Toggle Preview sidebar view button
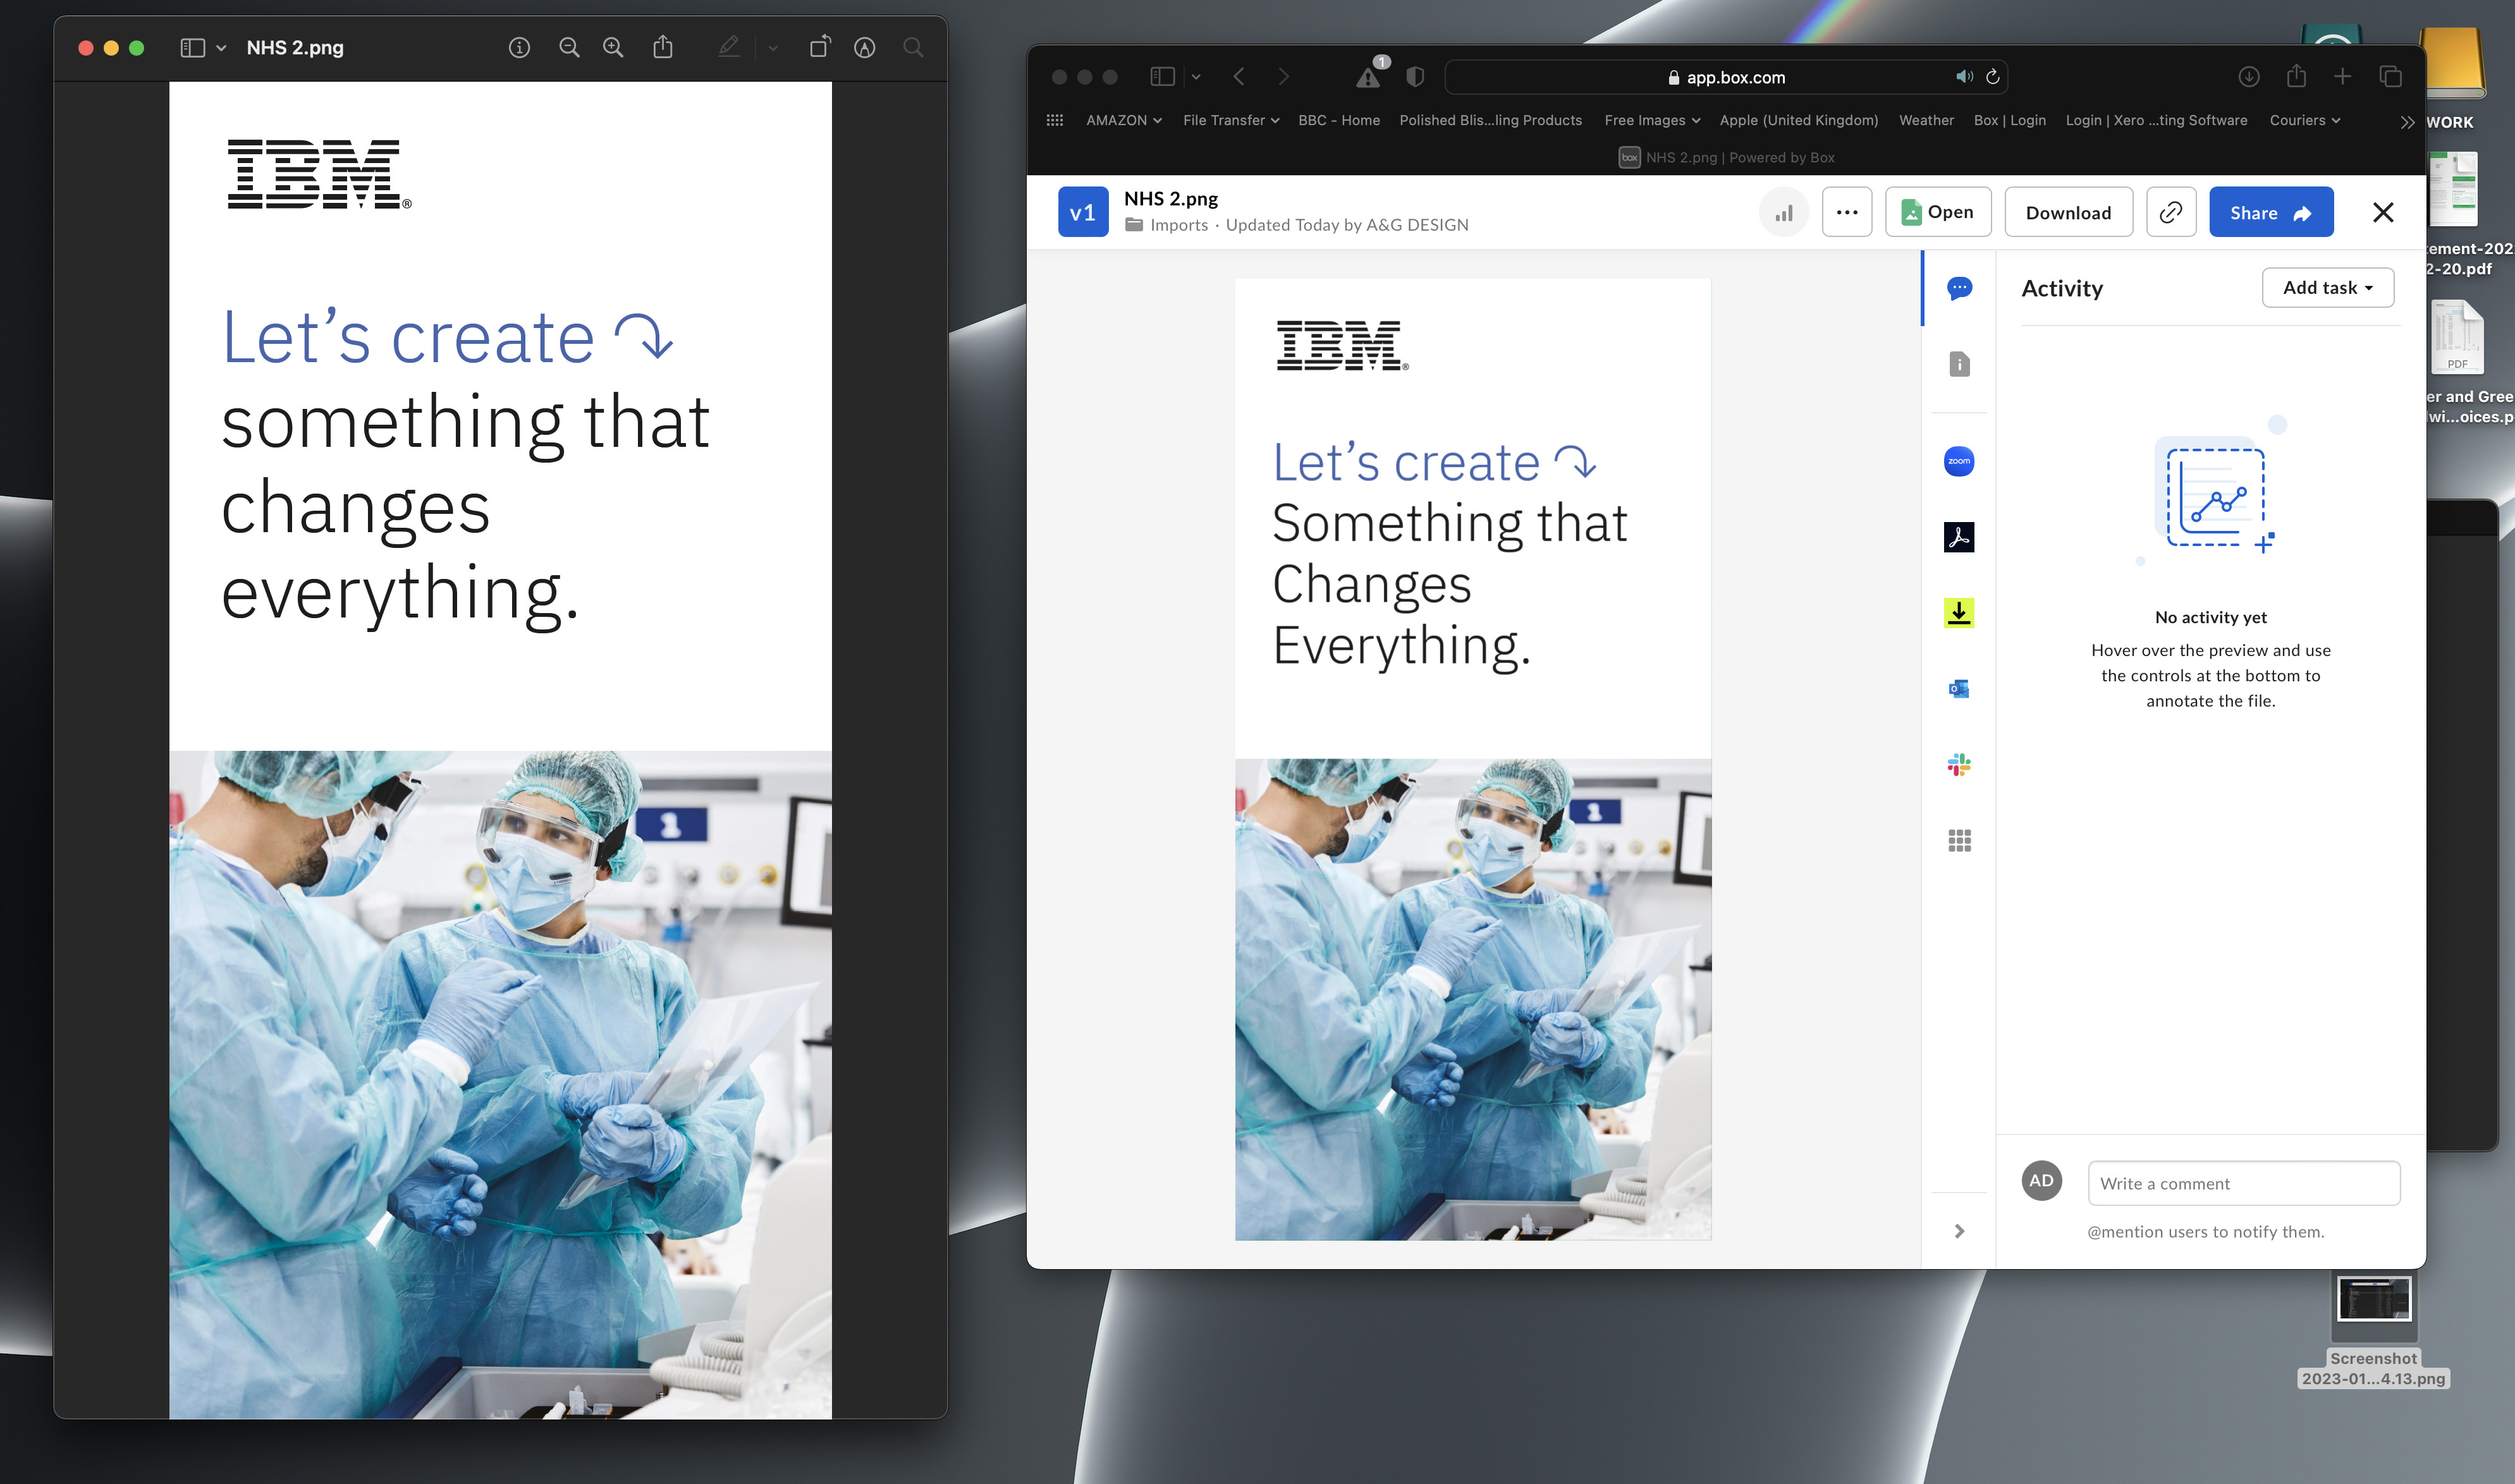2515x1484 pixels. tap(192, 48)
